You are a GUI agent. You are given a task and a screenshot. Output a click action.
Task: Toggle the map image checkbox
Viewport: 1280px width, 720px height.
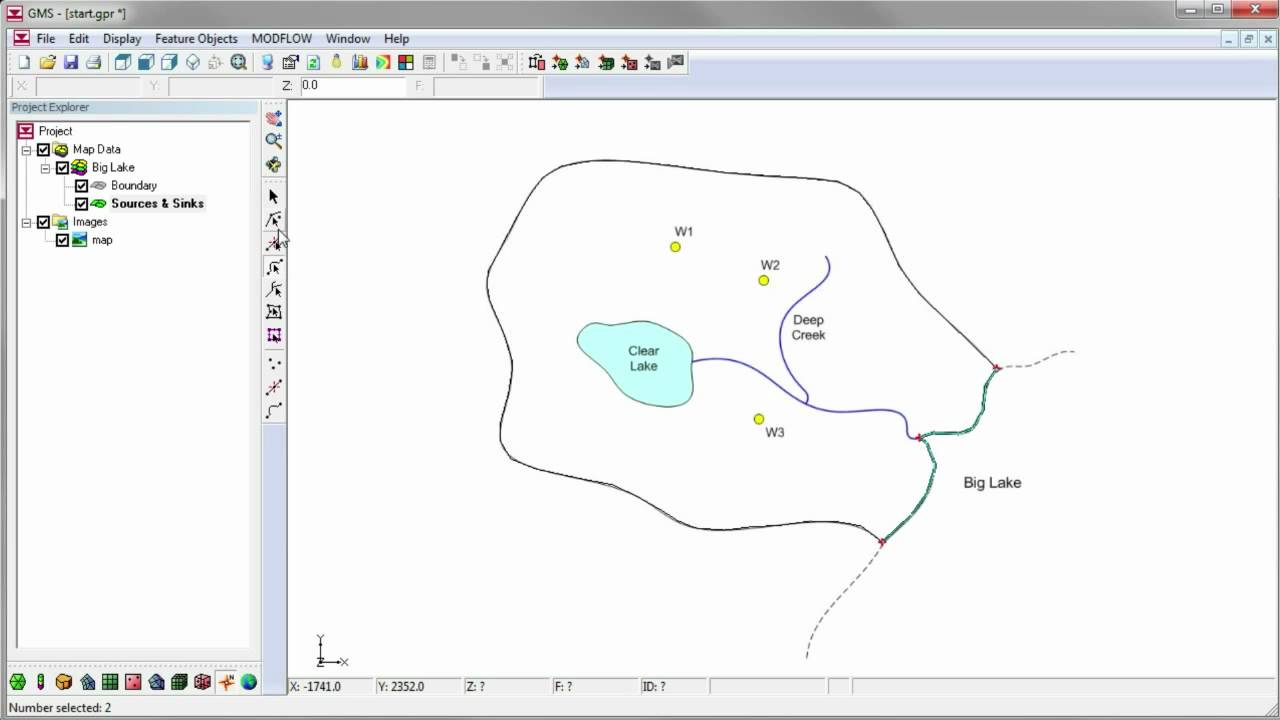(62, 240)
